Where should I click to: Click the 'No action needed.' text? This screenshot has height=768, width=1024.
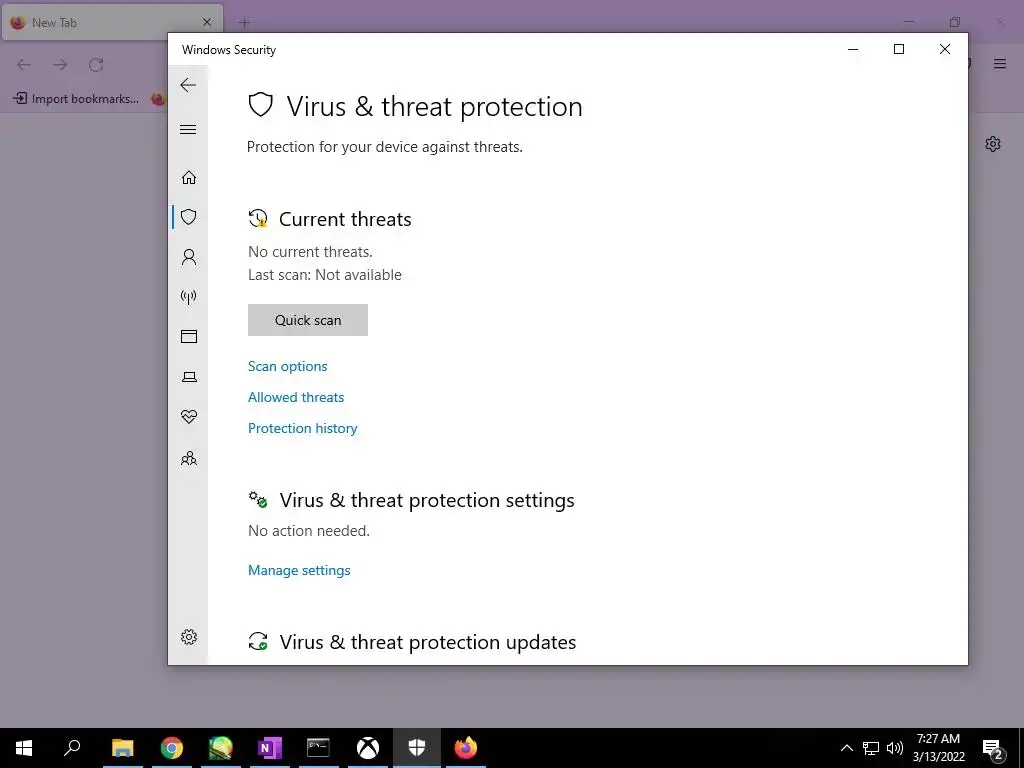(x=309, y=531)
